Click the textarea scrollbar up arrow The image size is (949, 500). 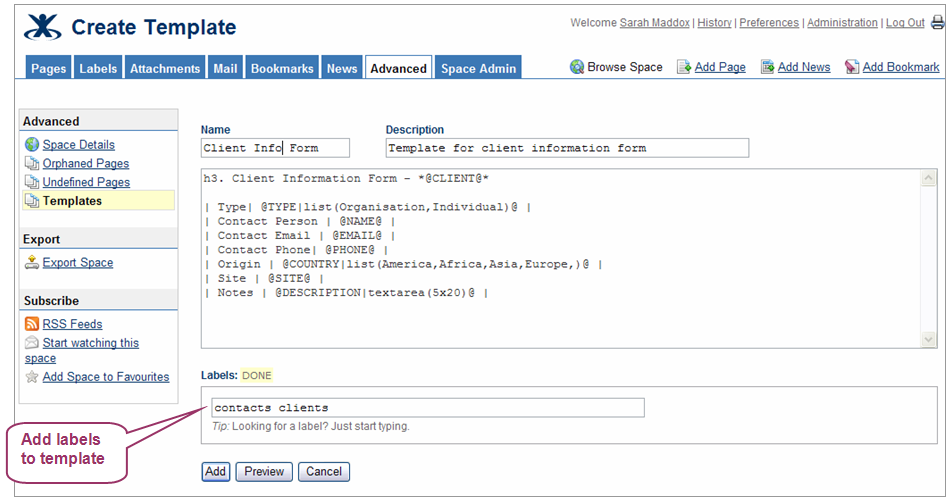[x=928, y=177]
